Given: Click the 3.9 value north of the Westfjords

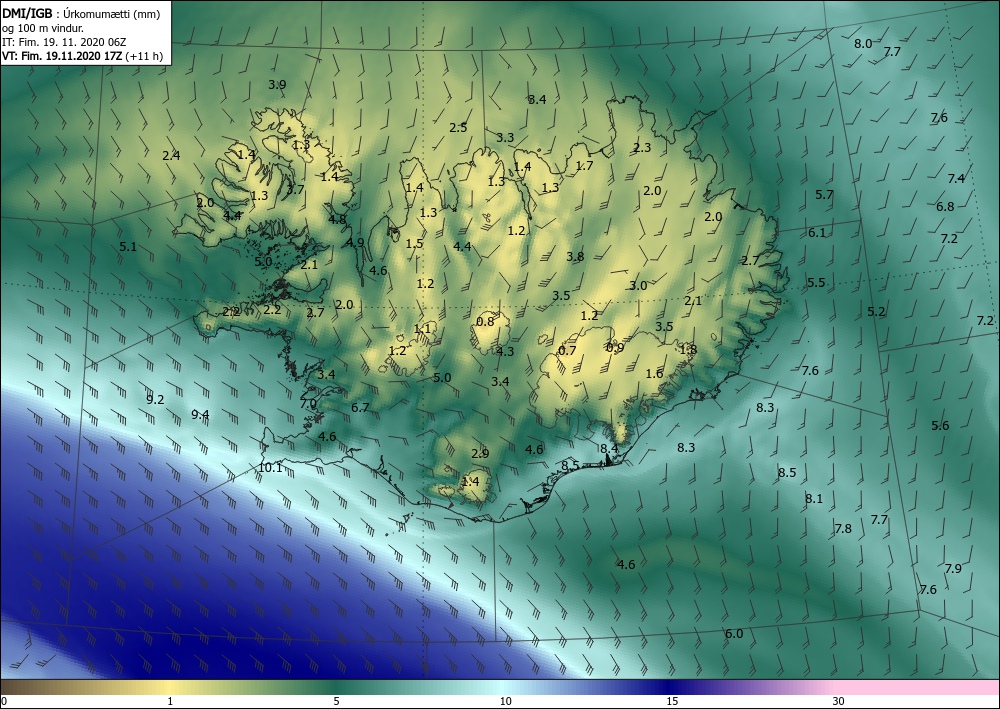Looking at the screenshot, I should tap(277, 85).
